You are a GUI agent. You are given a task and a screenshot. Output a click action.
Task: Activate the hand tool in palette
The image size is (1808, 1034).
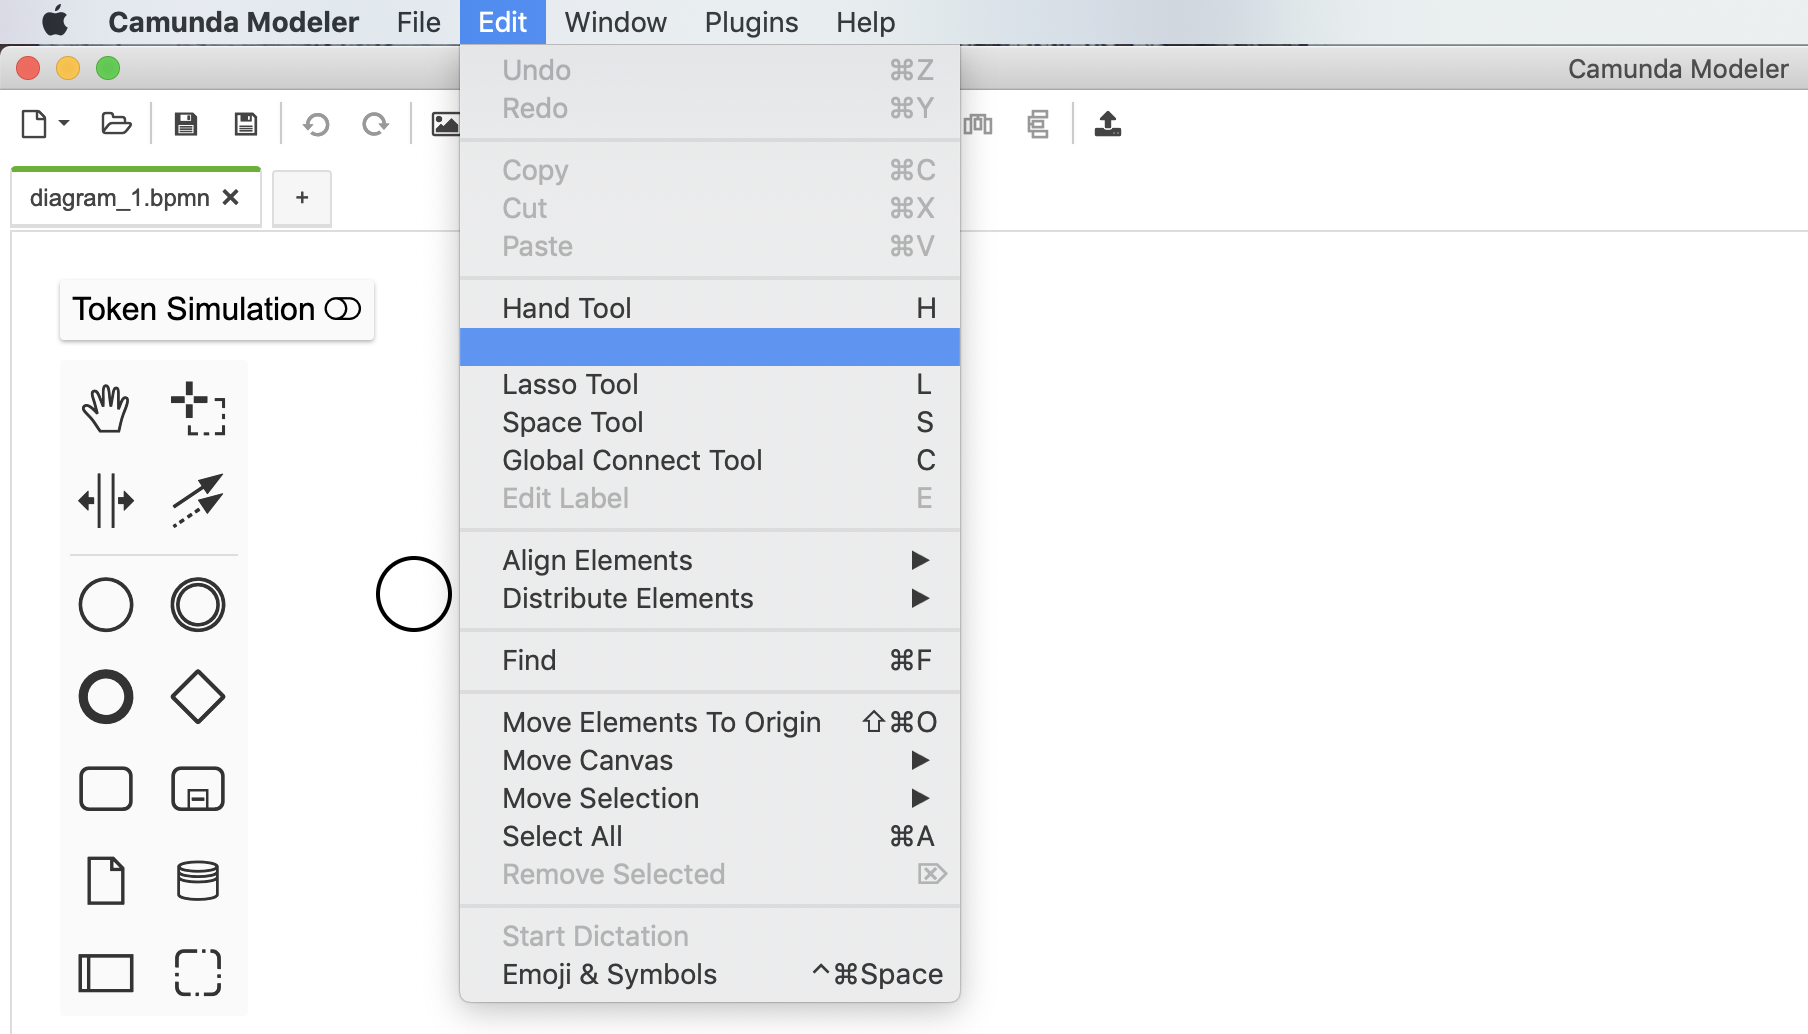106,408
